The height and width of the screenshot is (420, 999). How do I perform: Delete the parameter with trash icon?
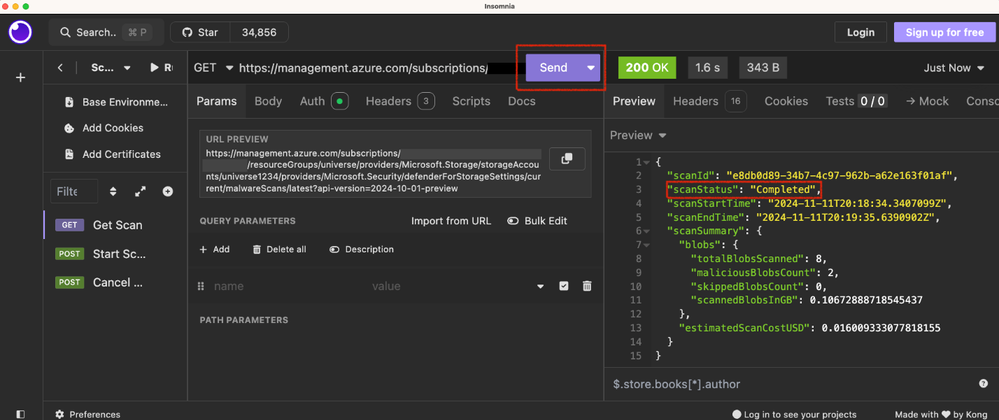[587, 286]
